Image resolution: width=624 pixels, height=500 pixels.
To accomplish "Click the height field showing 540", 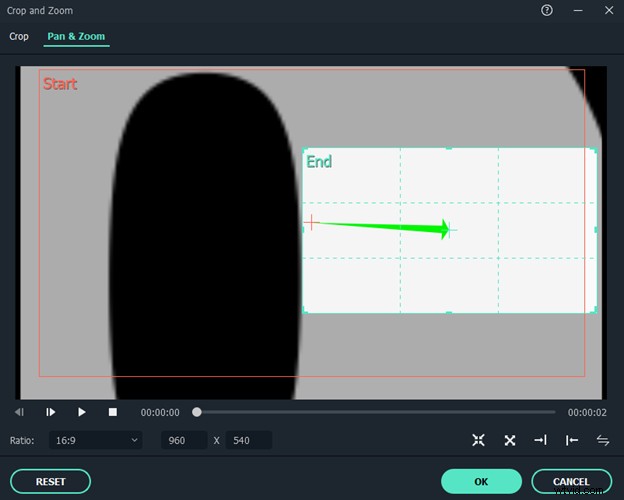I will [249, 440].
